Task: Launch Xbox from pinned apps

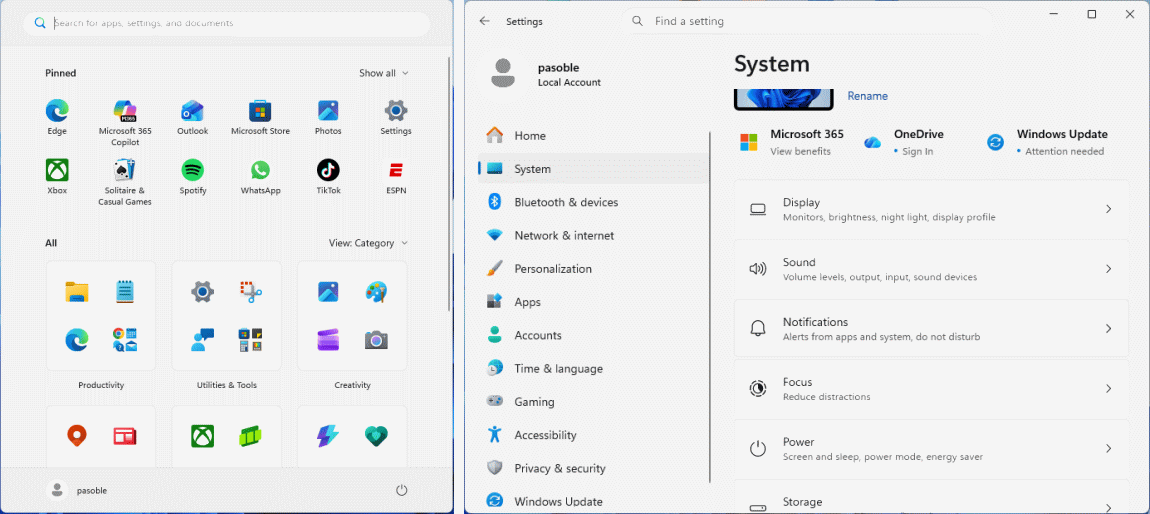Action: tap(56, 177)
